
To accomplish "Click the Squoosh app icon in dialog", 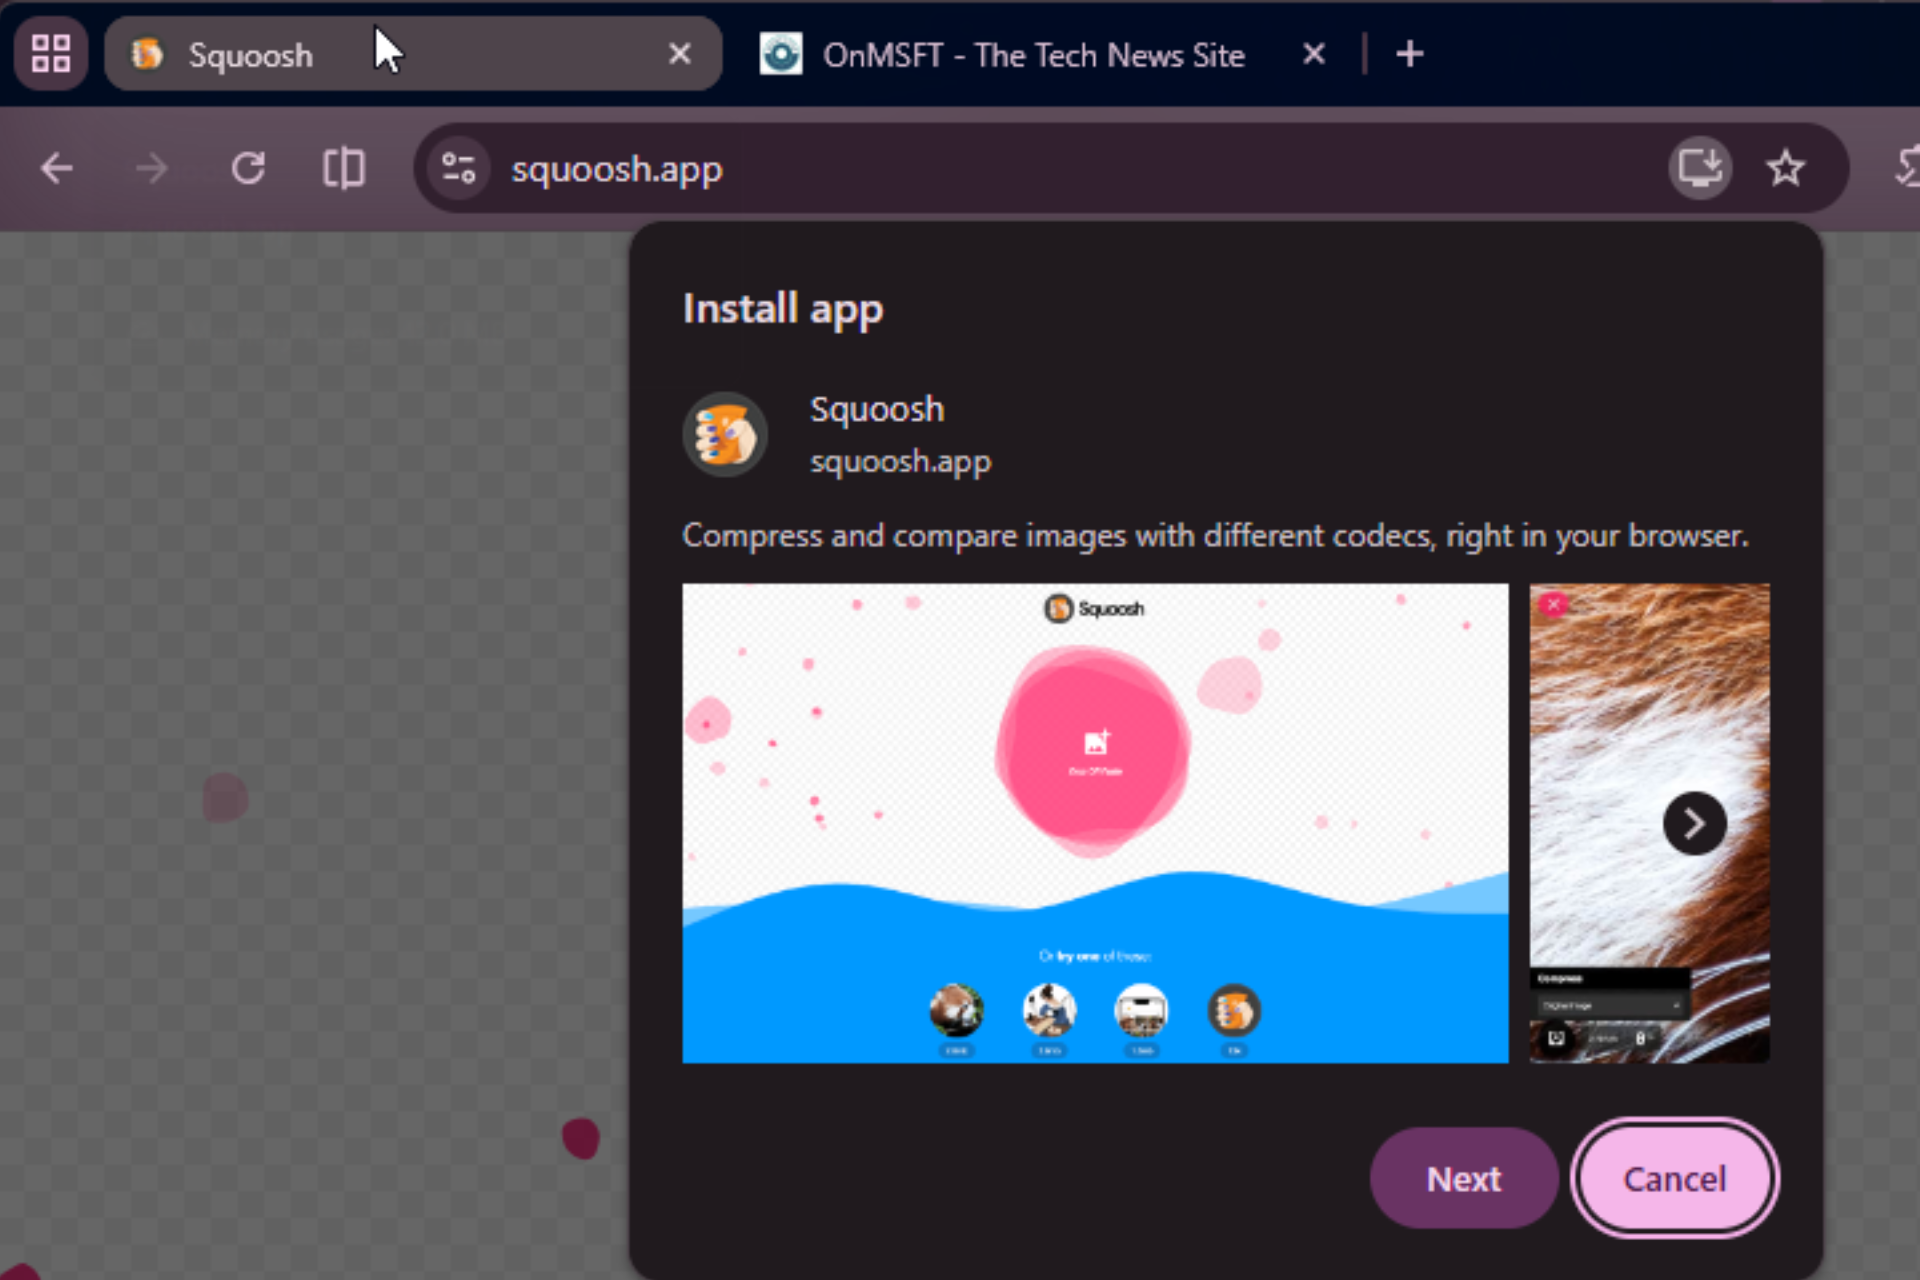I will click(725, 435).
